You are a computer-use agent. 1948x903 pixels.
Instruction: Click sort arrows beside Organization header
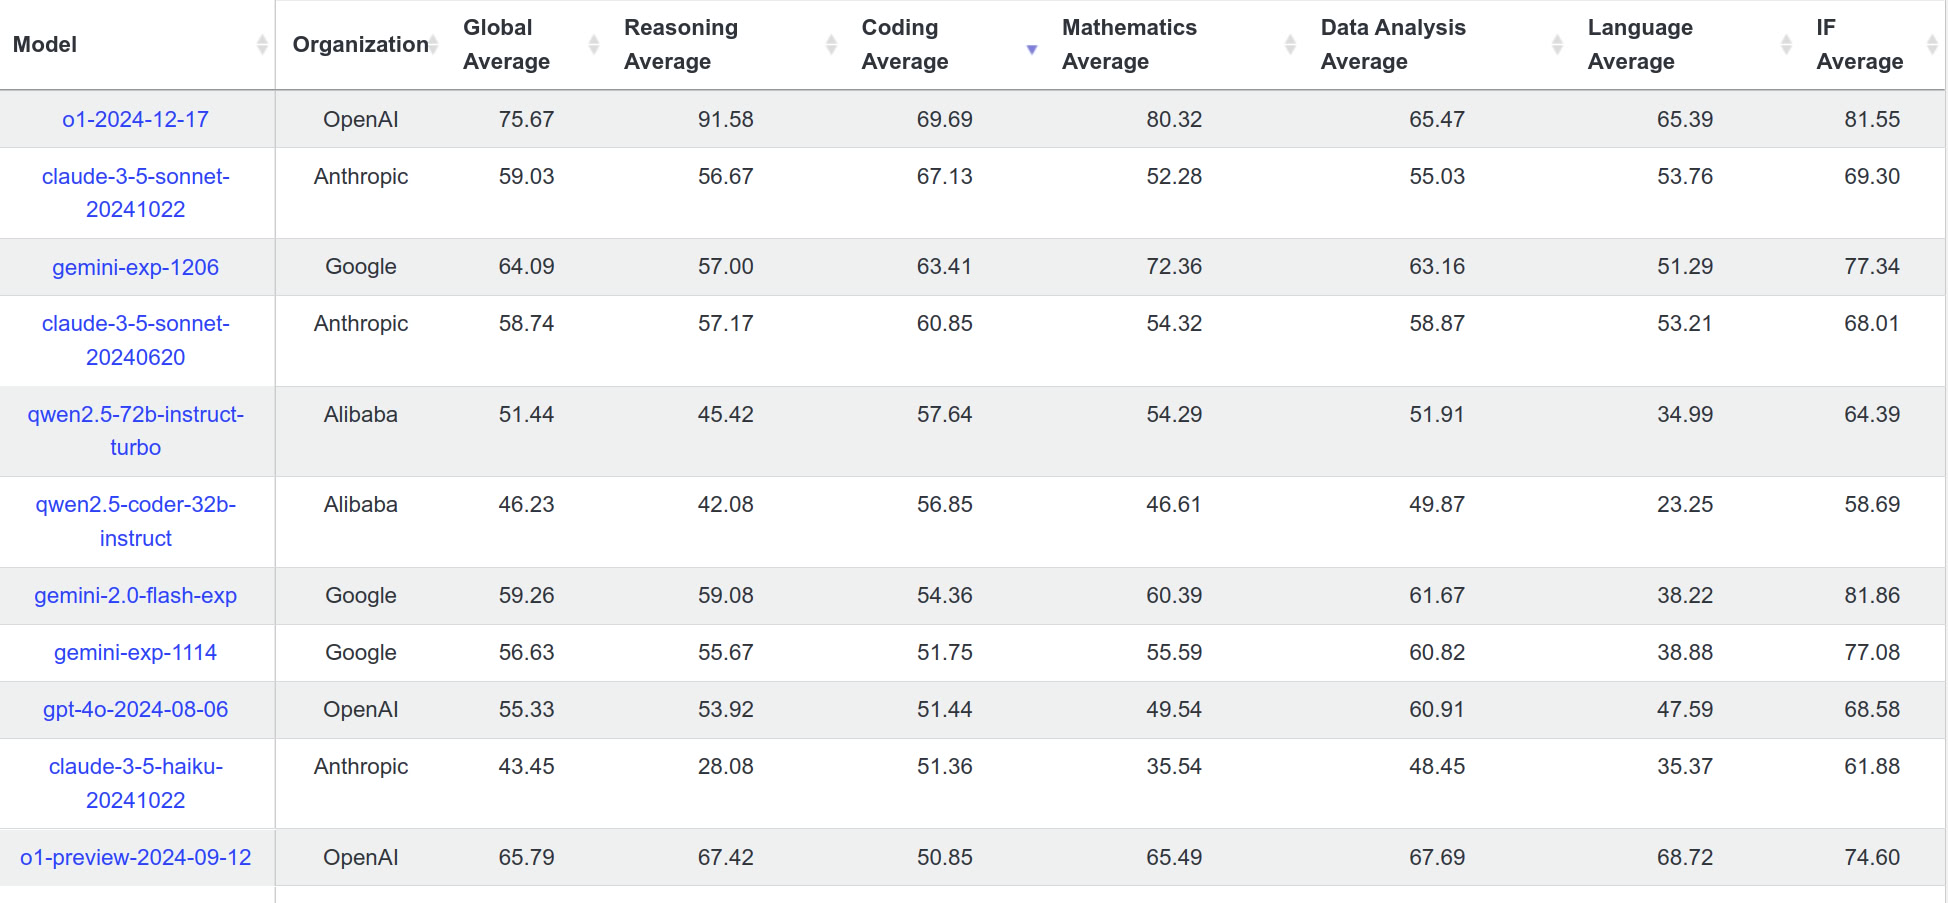point(434,44)
